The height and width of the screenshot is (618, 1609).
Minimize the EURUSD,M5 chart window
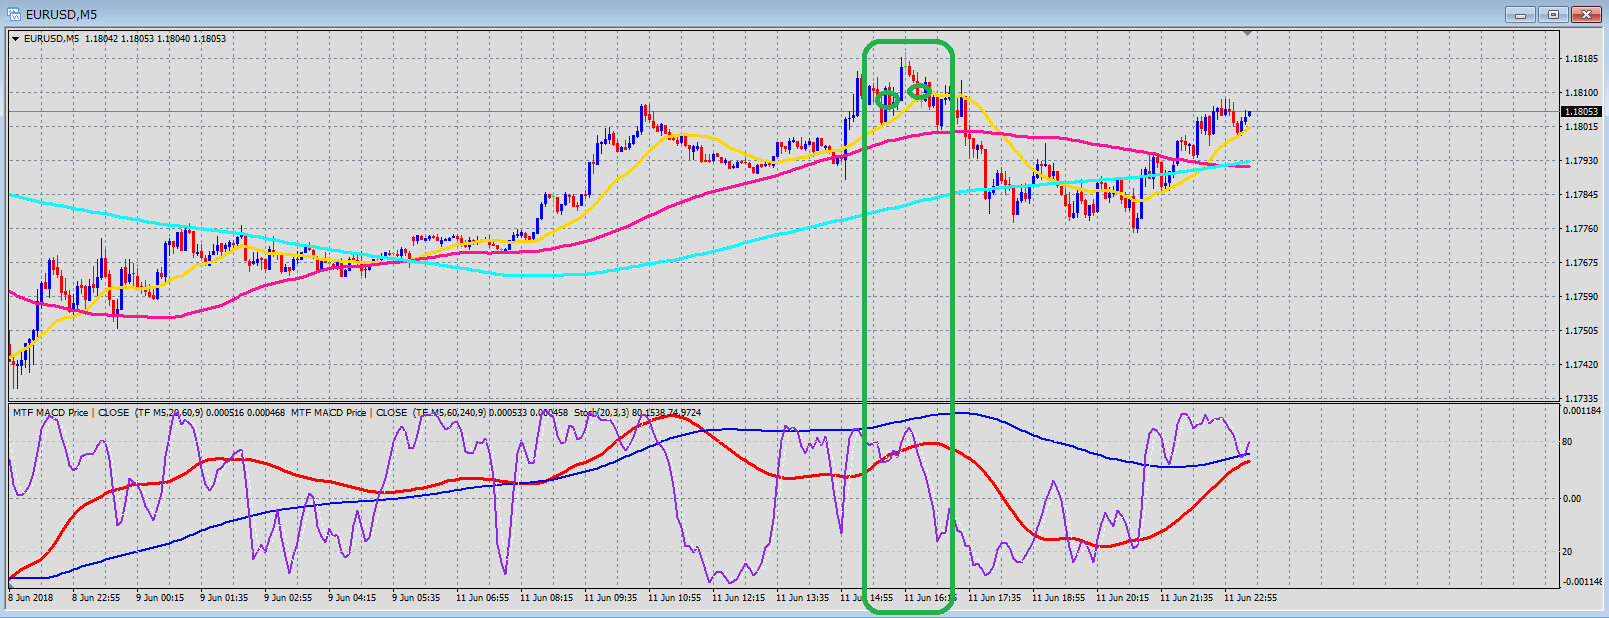coord(1520,14)
